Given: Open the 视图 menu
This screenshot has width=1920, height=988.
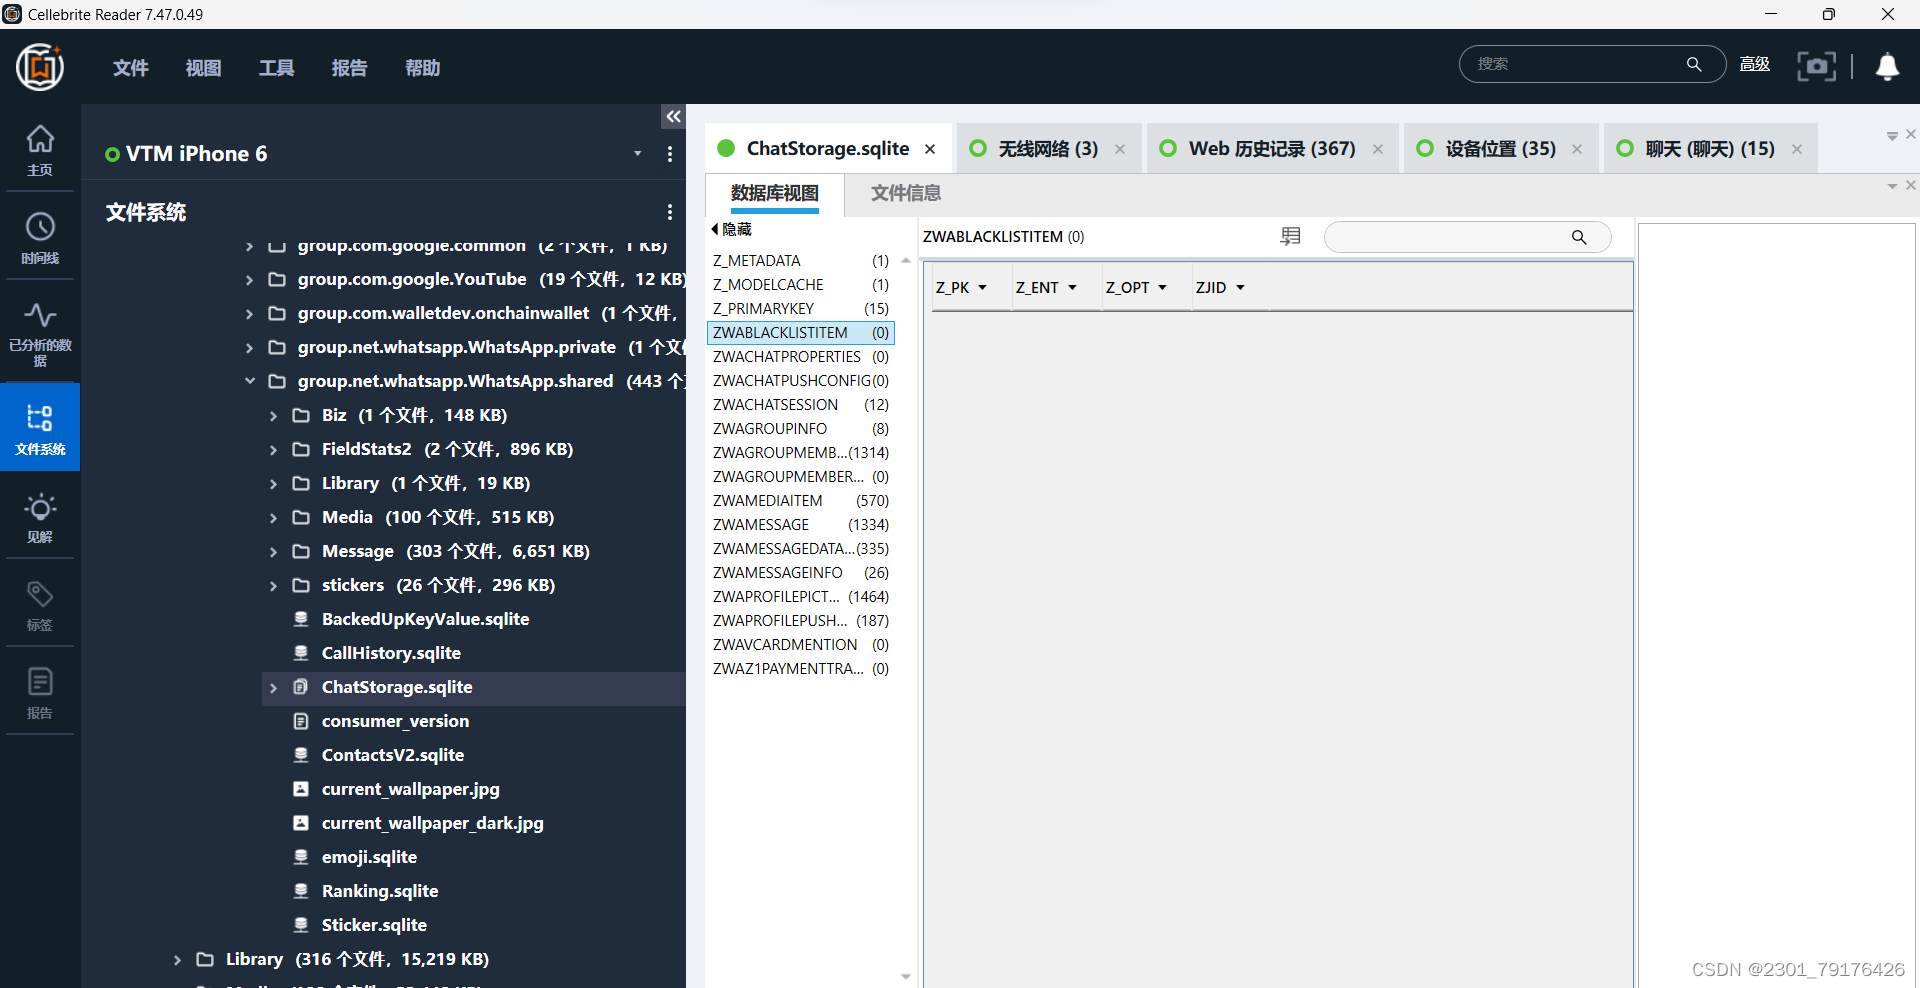Looking at the screenshot, I should tap(203, 68).
